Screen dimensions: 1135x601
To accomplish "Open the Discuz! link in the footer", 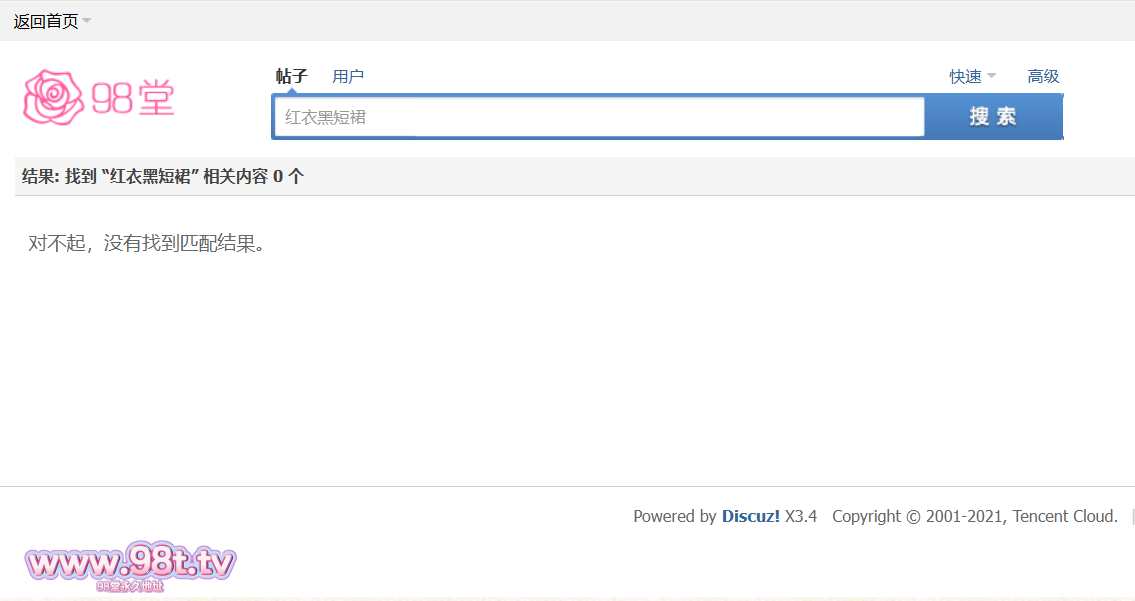I will (750, 516).
